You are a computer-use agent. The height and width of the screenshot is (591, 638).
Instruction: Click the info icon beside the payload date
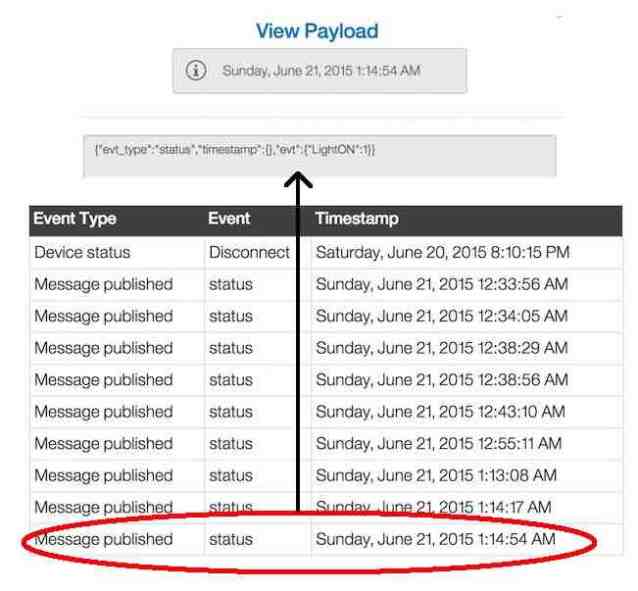[x=196, y=70]
